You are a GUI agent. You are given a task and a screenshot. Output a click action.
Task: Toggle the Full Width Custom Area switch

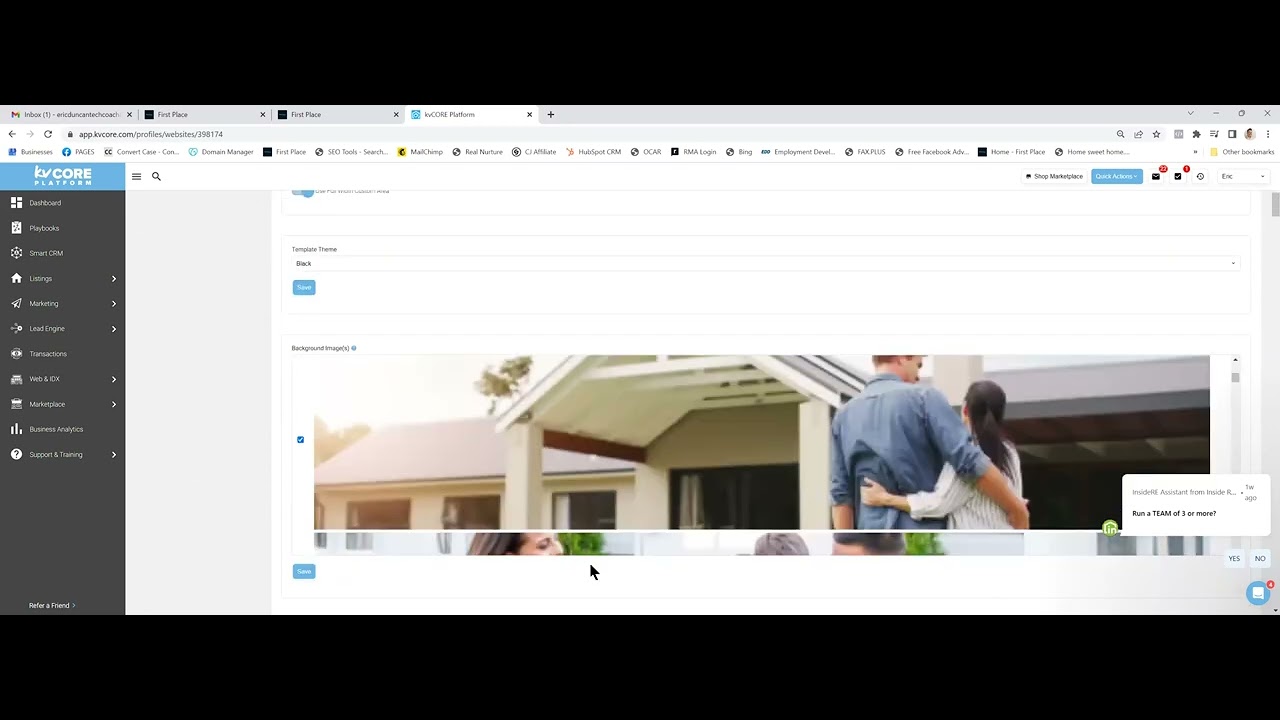click(x=303, y=191)
